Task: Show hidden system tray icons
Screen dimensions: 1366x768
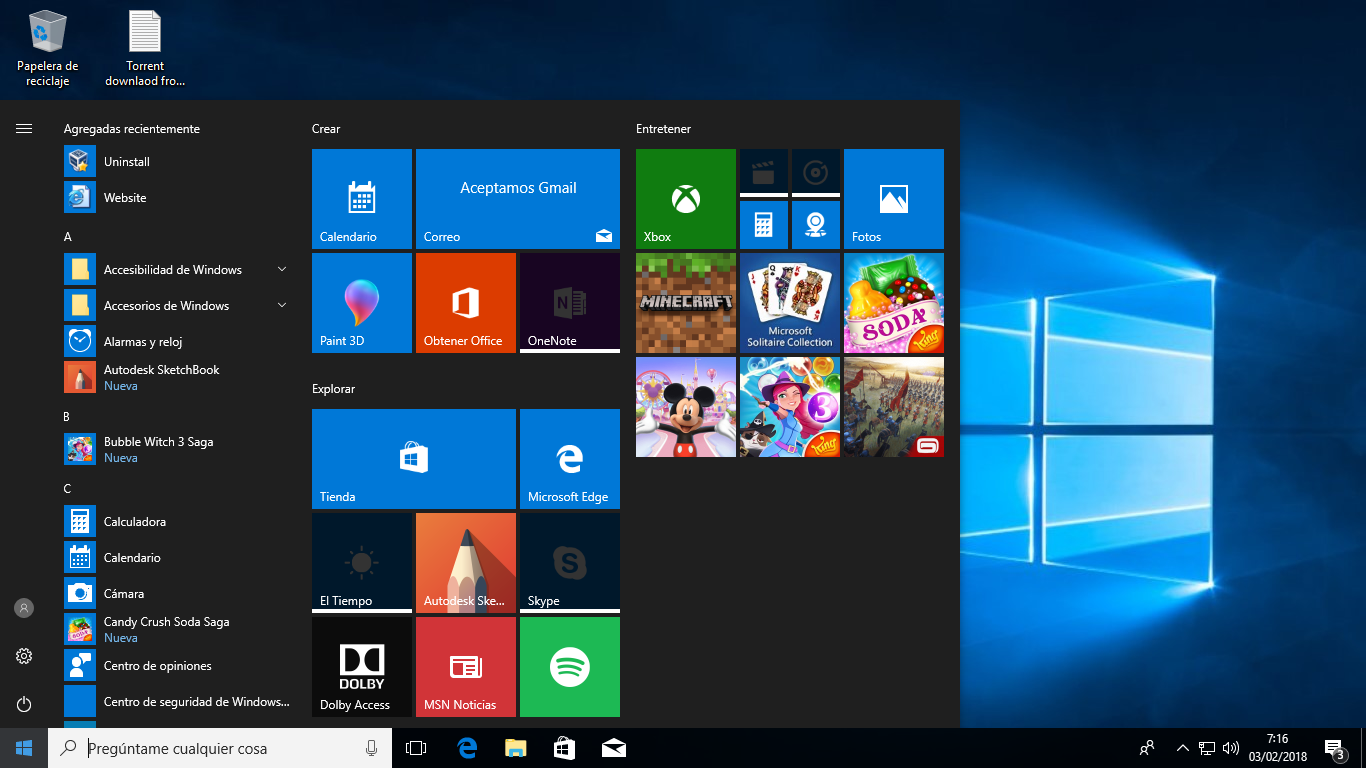Action: (x=1182, y=748)
